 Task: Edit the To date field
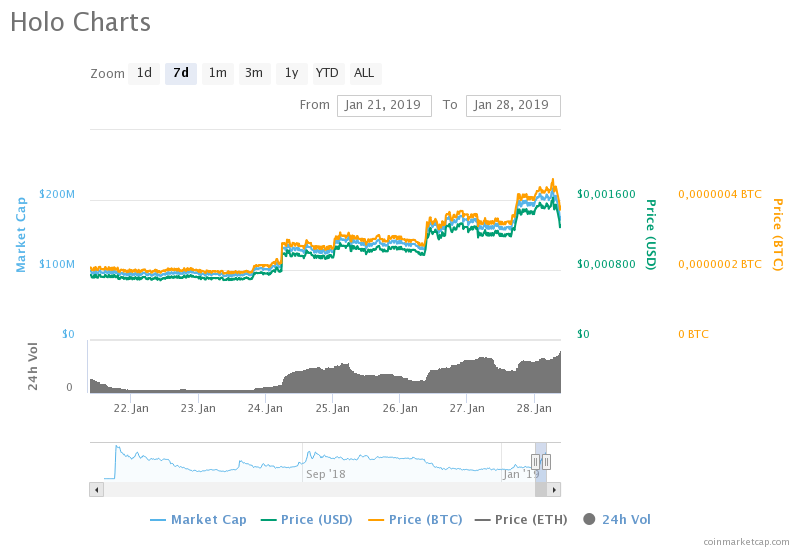pos(513,106)
